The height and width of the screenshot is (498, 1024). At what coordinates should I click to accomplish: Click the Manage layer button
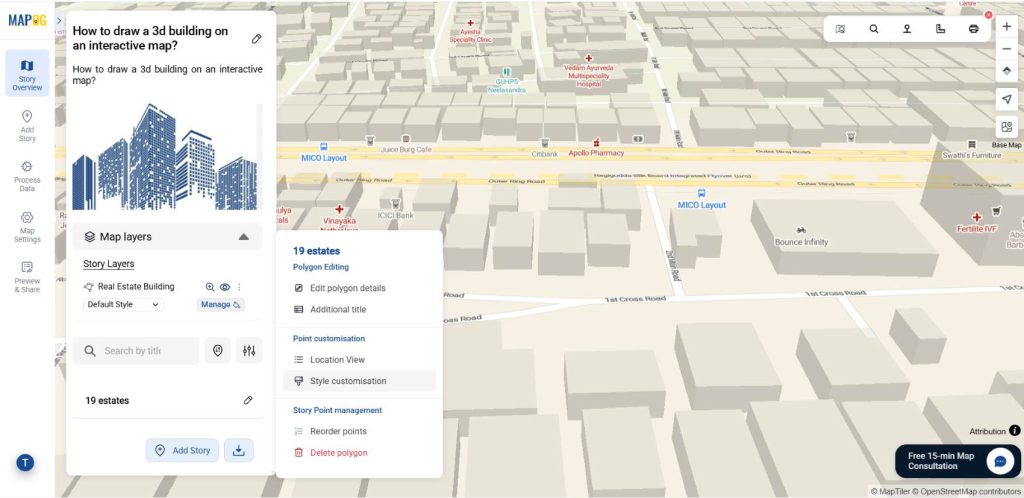coord(221,304)
